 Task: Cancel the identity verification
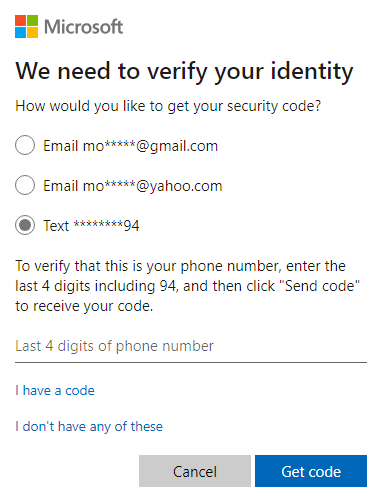point(195,471)
